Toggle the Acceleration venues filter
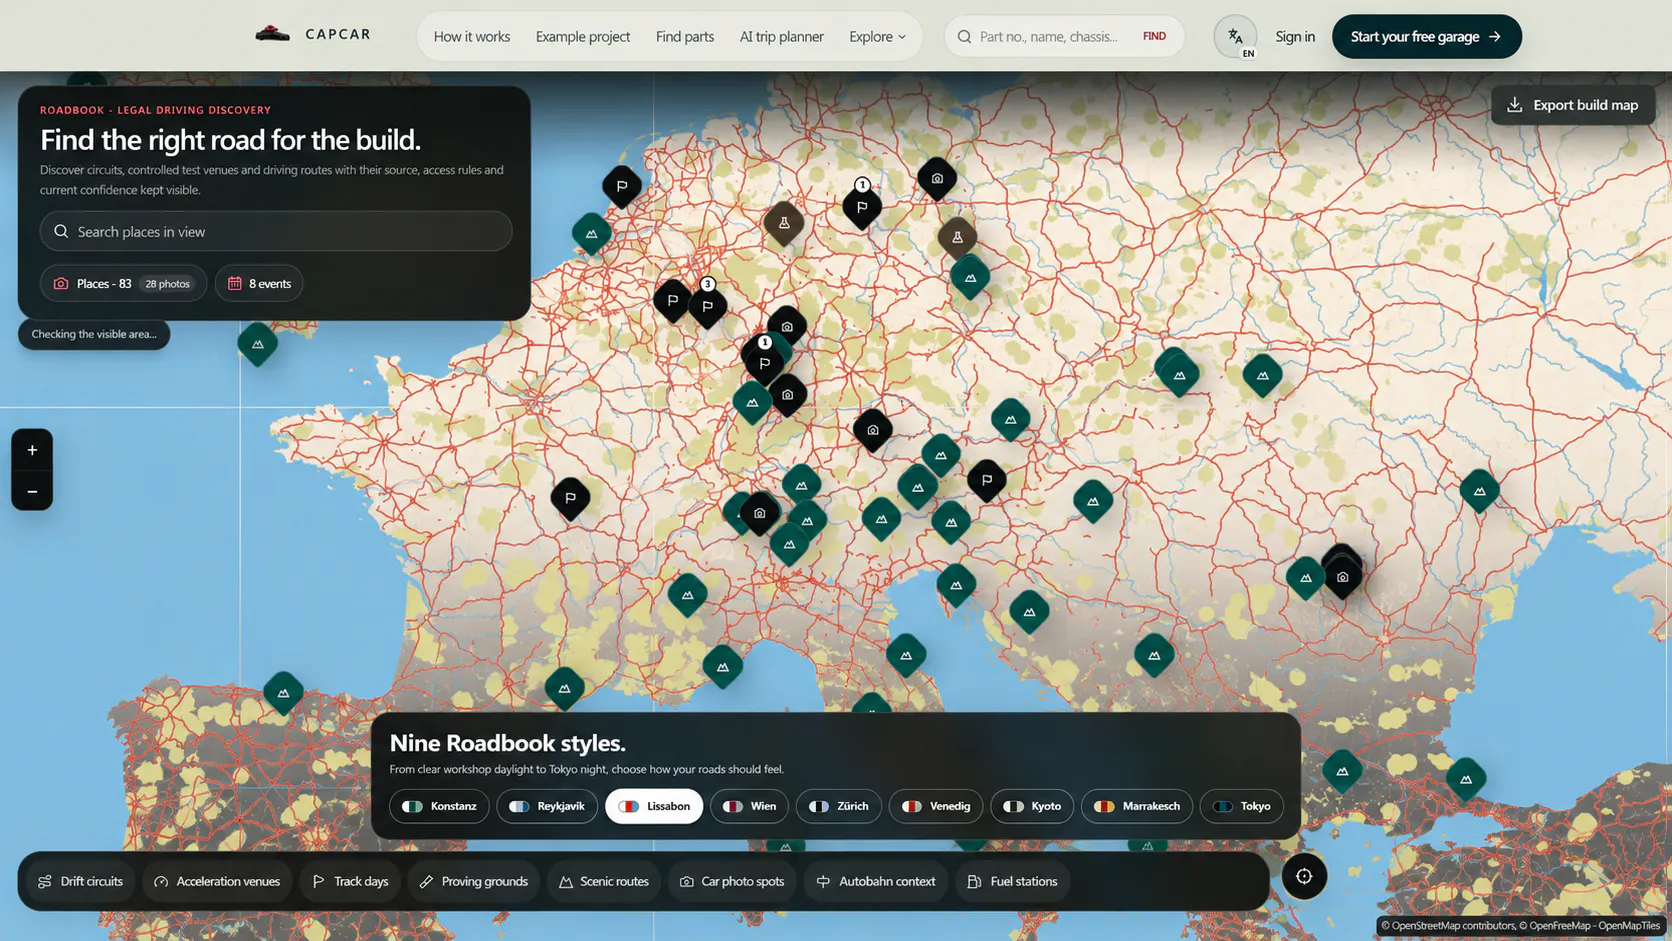Screen dimensions: 1672x941 click(217, 881)
